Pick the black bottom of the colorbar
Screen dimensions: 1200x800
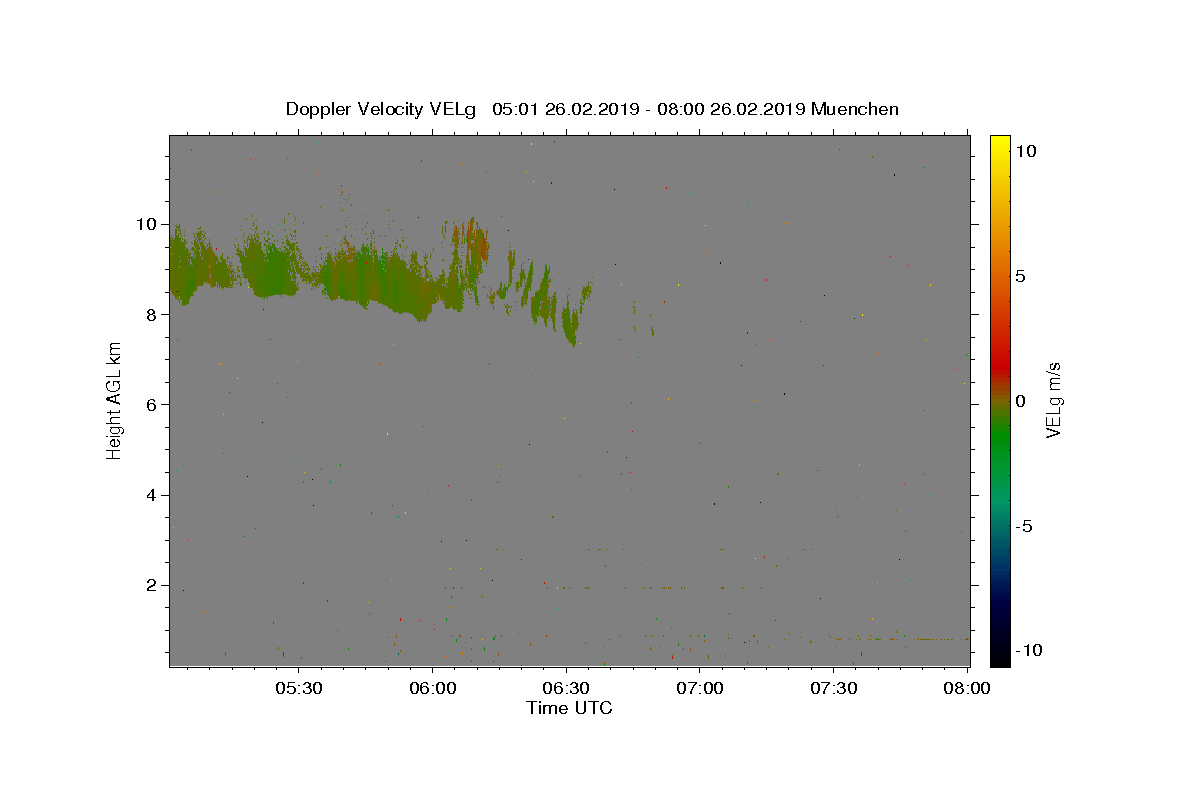(999, 655)
